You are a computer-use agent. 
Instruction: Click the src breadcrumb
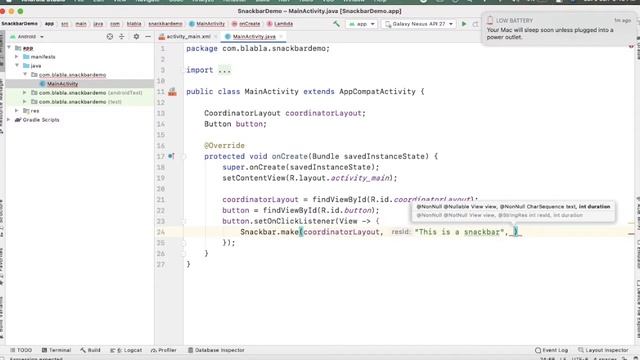(x=65, y=24)
